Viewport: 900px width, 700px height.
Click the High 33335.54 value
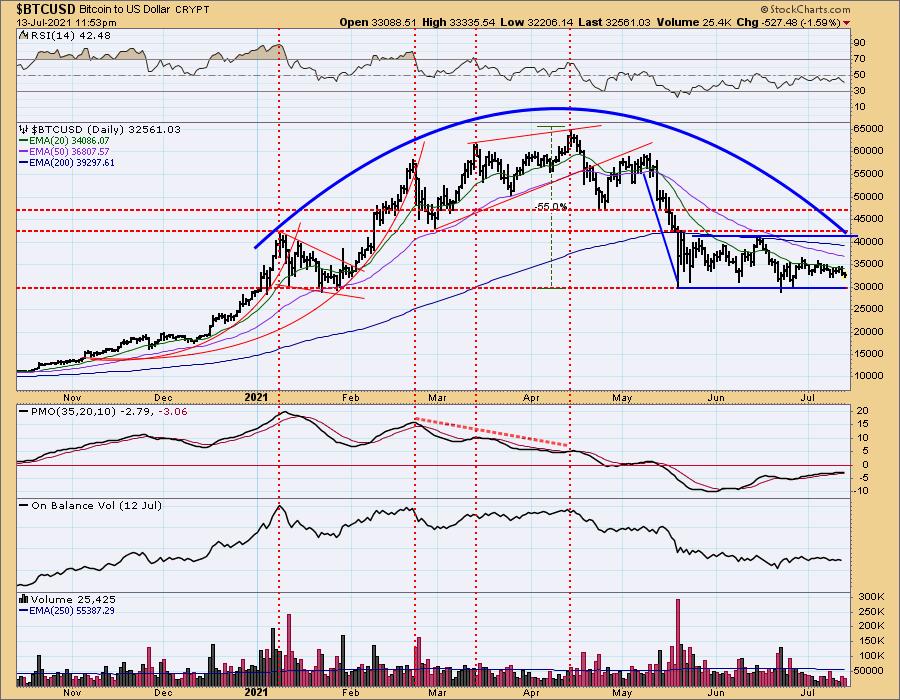(x=461, y=22)
